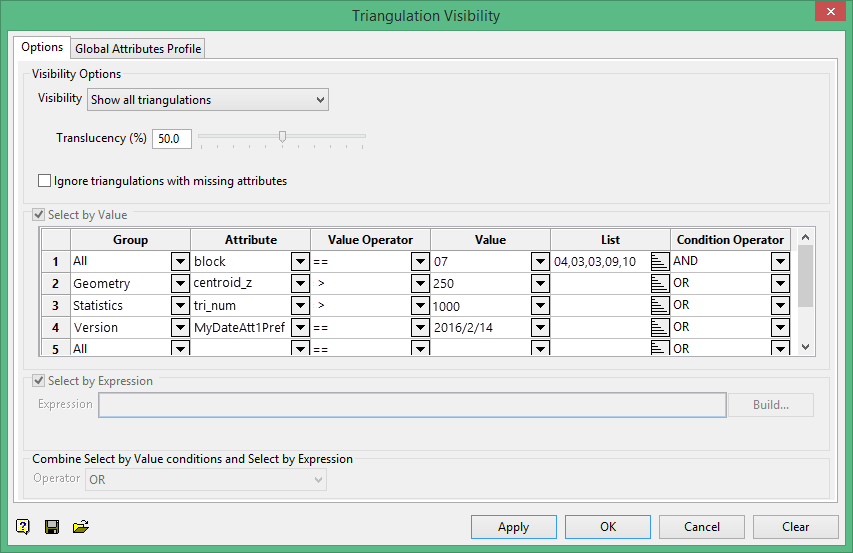Open list picker icon for row 3
Screen dimensions: 853x553
point(660,306)
